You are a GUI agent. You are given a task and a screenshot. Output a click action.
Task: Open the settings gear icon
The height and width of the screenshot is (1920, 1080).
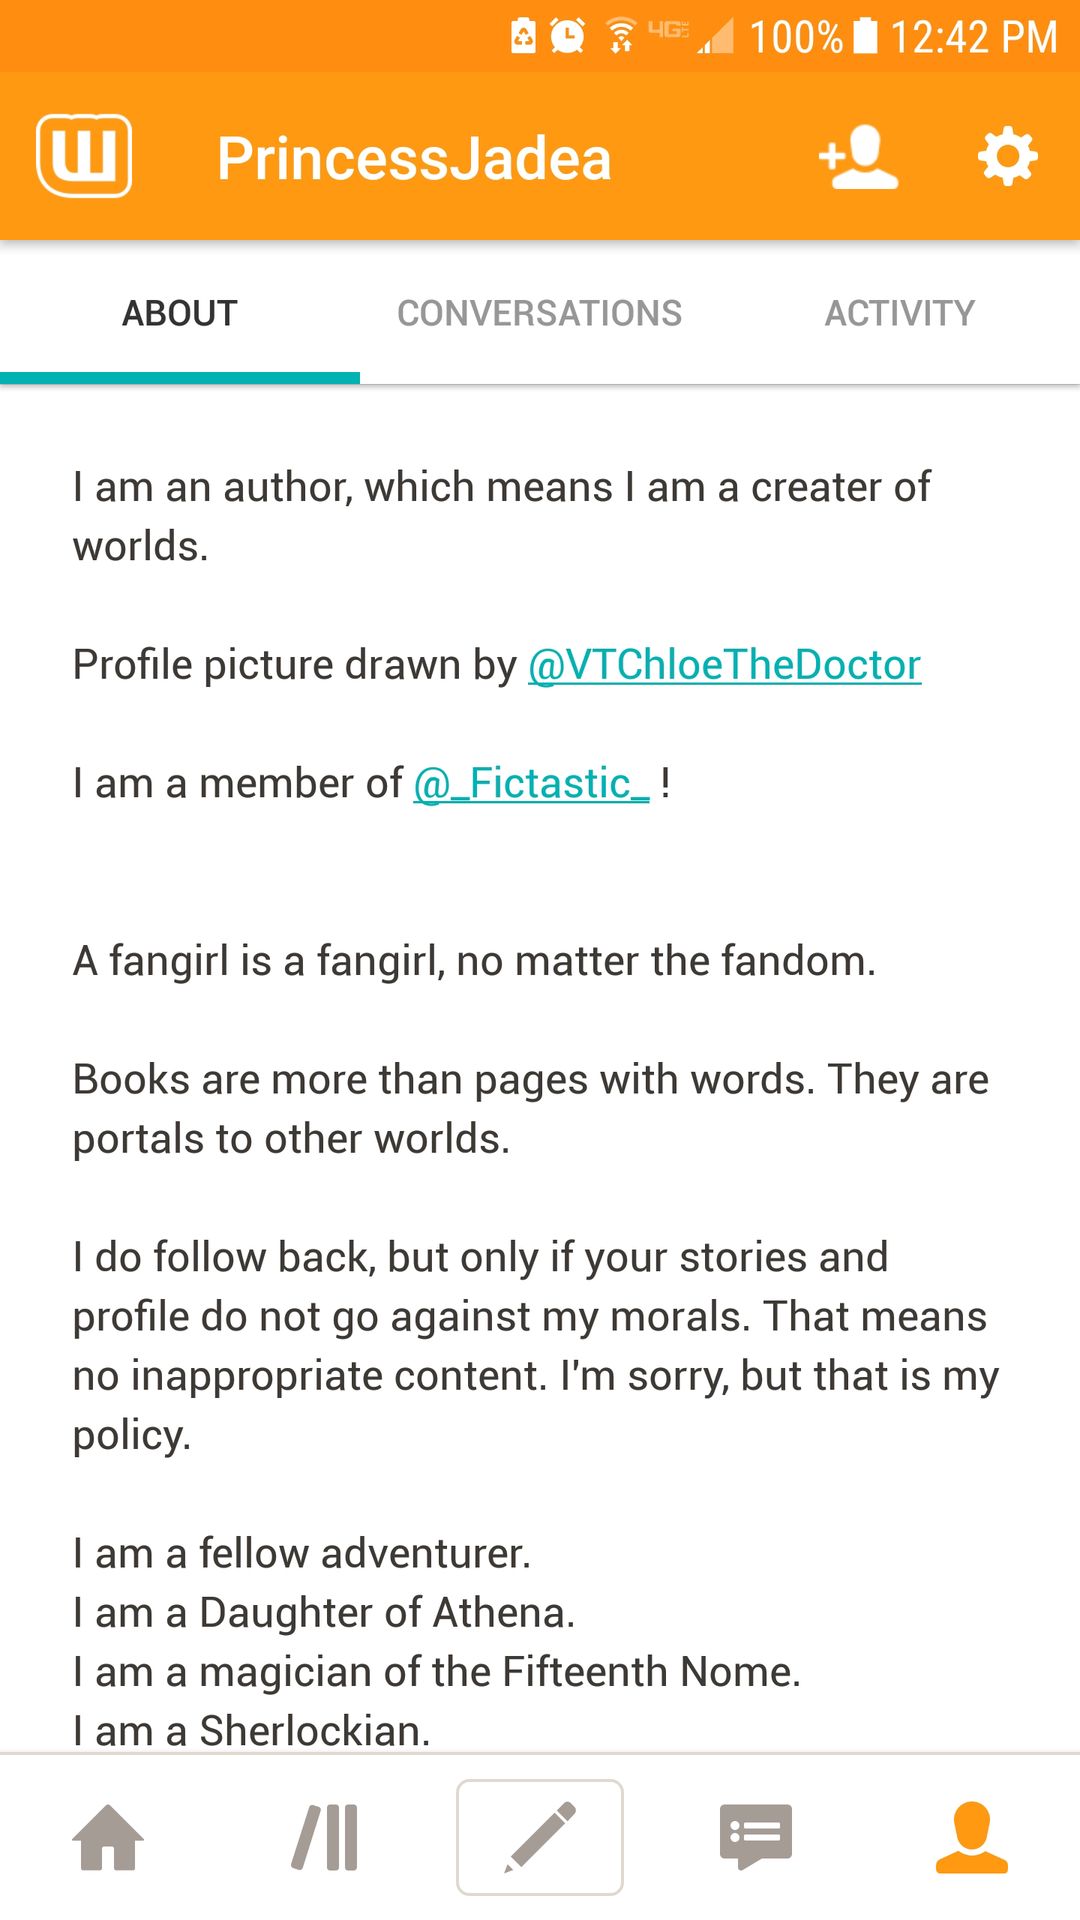[x=1007, y=156]
